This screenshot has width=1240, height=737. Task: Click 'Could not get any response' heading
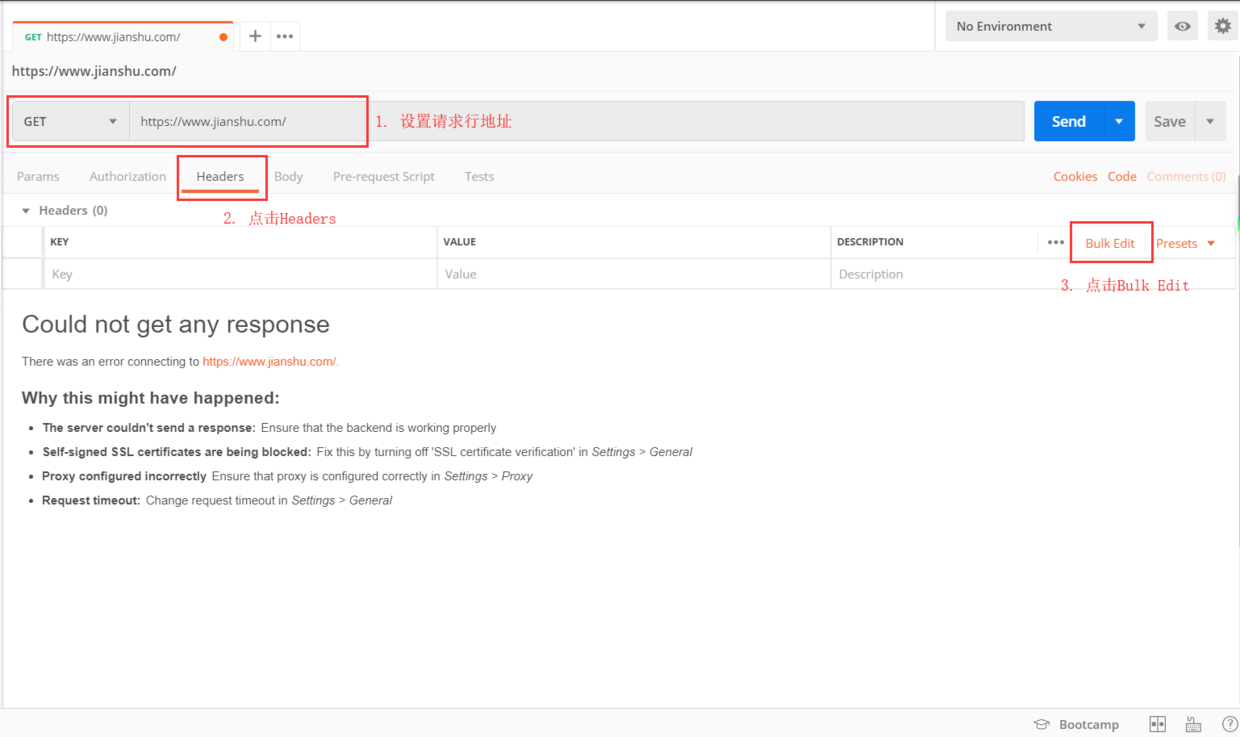point(176,324)
